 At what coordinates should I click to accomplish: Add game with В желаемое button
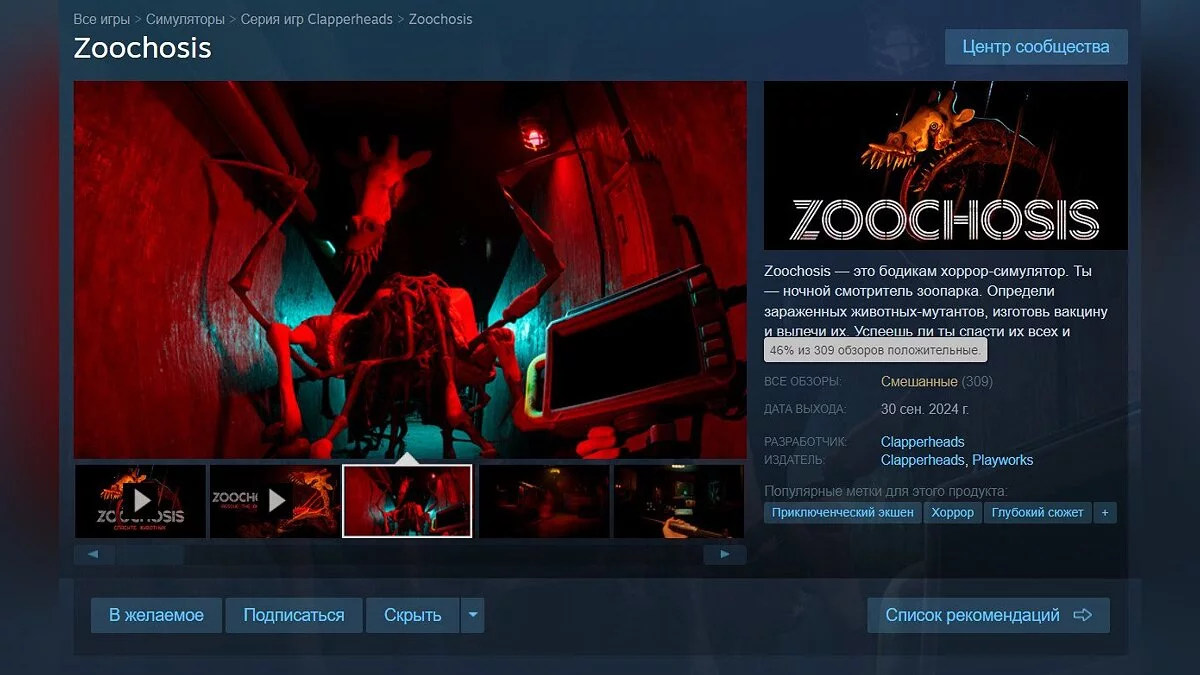pos(156,615)
